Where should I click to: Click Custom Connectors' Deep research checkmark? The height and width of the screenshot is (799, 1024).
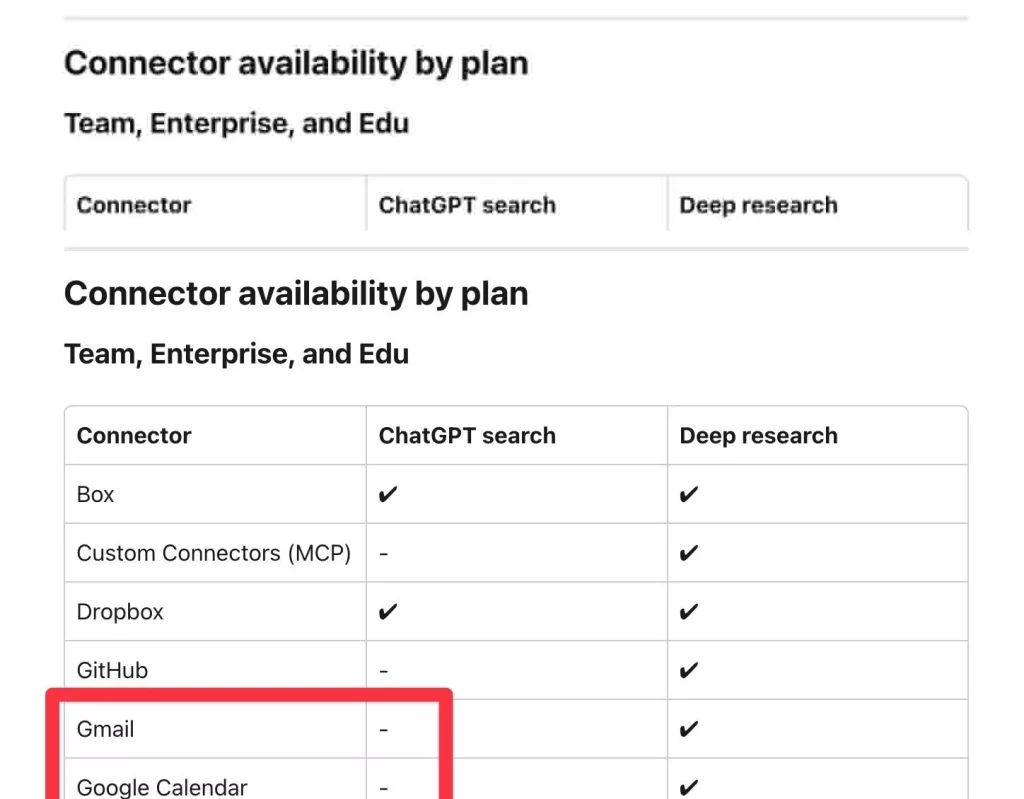point(689,553)
